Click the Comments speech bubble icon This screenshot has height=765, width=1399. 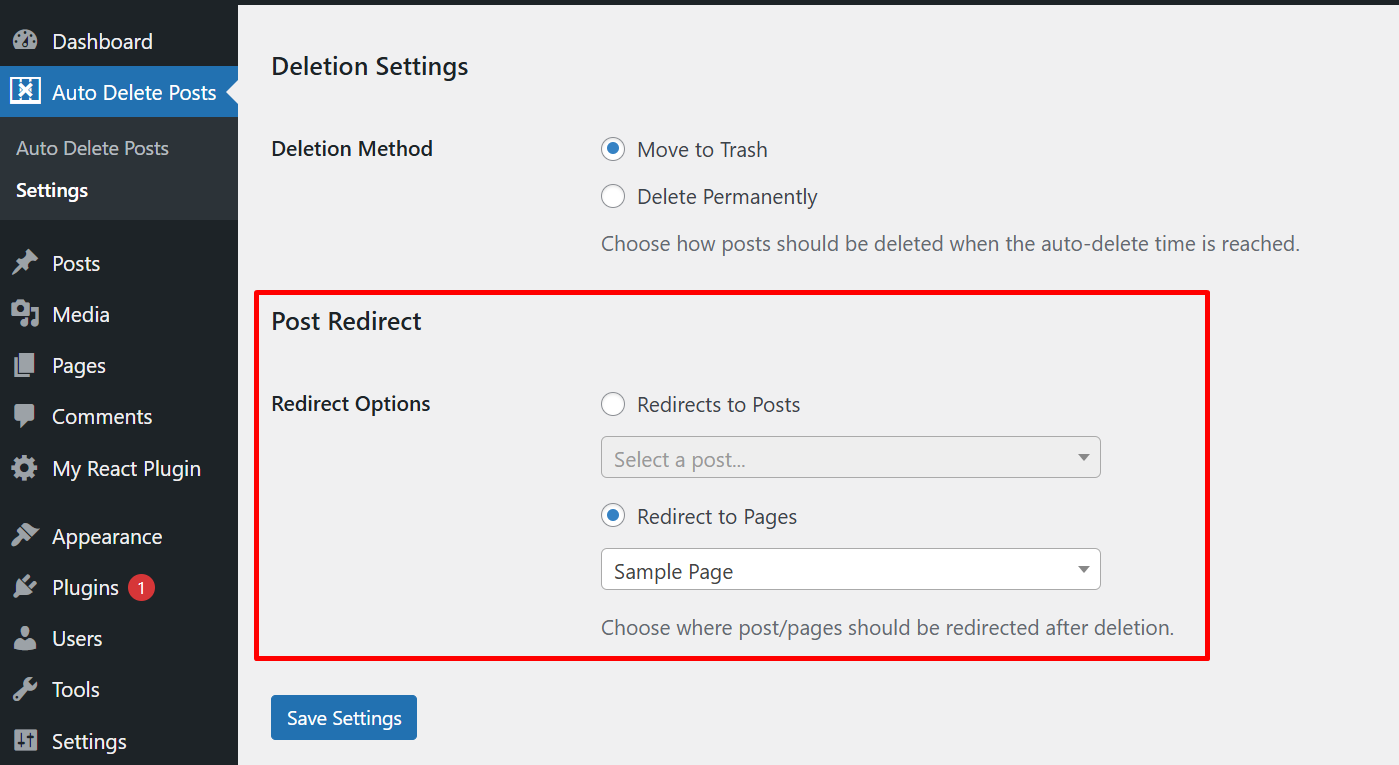click(x=25, y=416)
